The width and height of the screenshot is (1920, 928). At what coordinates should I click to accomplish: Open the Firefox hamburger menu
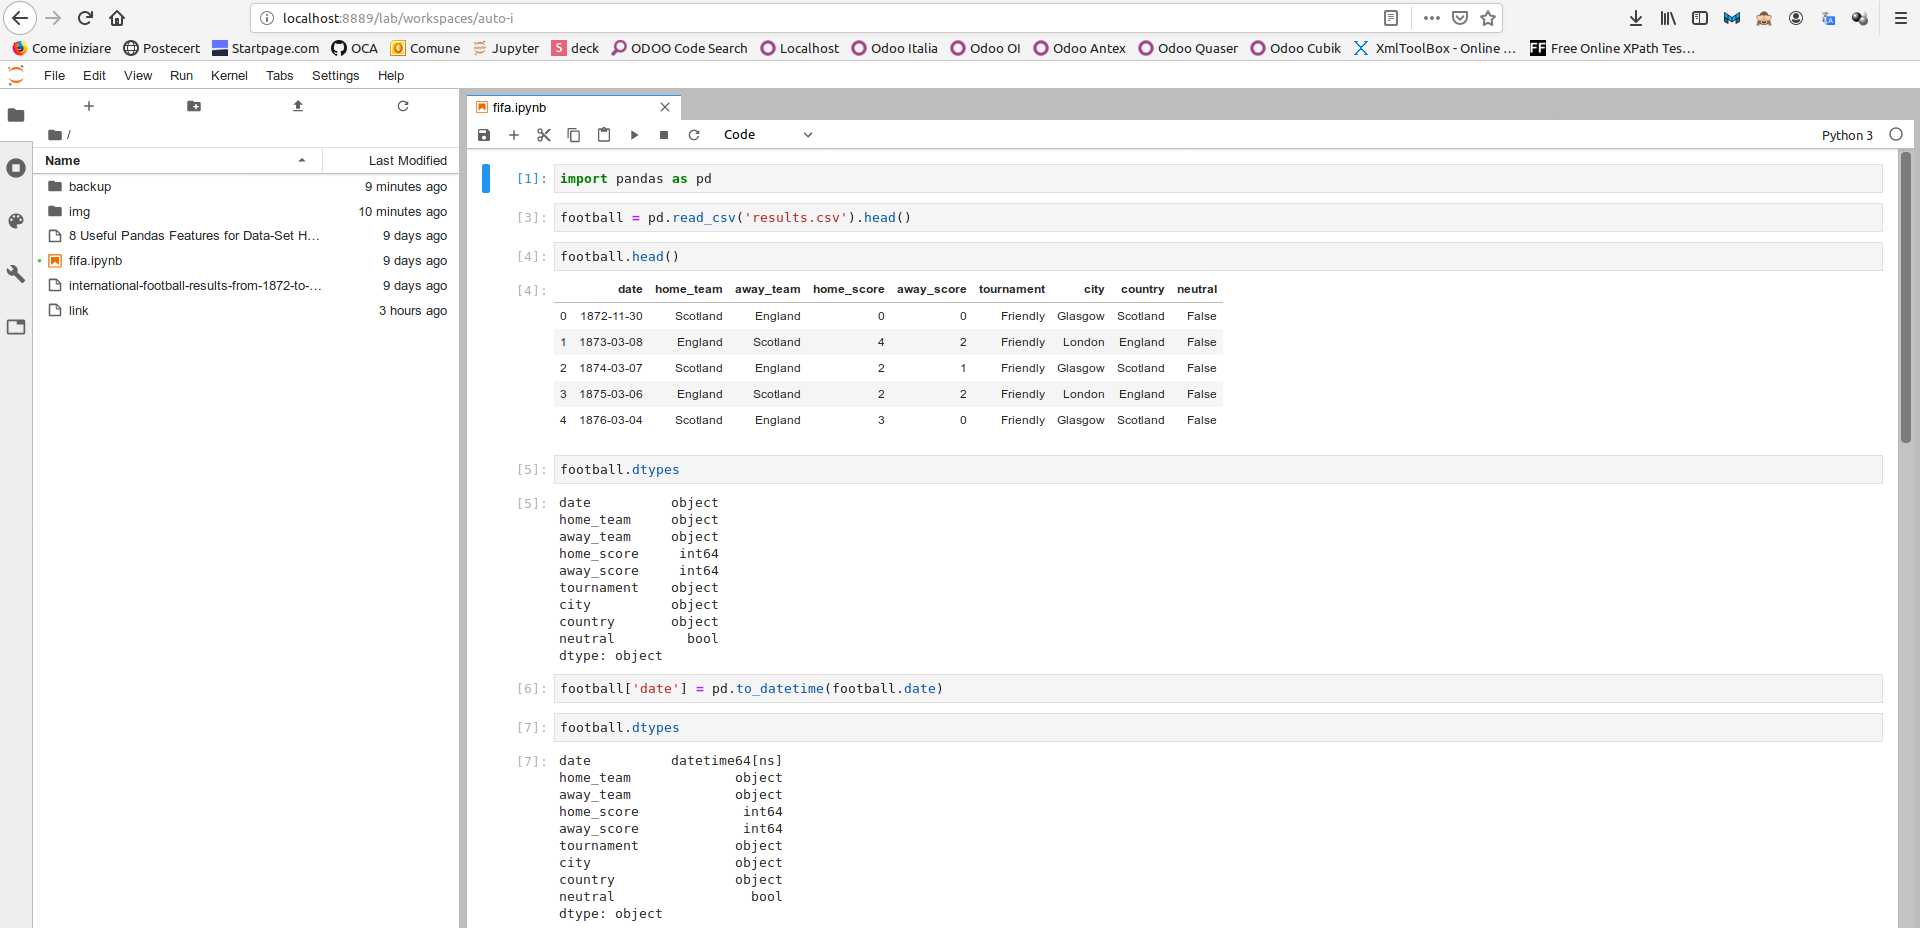pyautogui.click(x=1901, y=18)
